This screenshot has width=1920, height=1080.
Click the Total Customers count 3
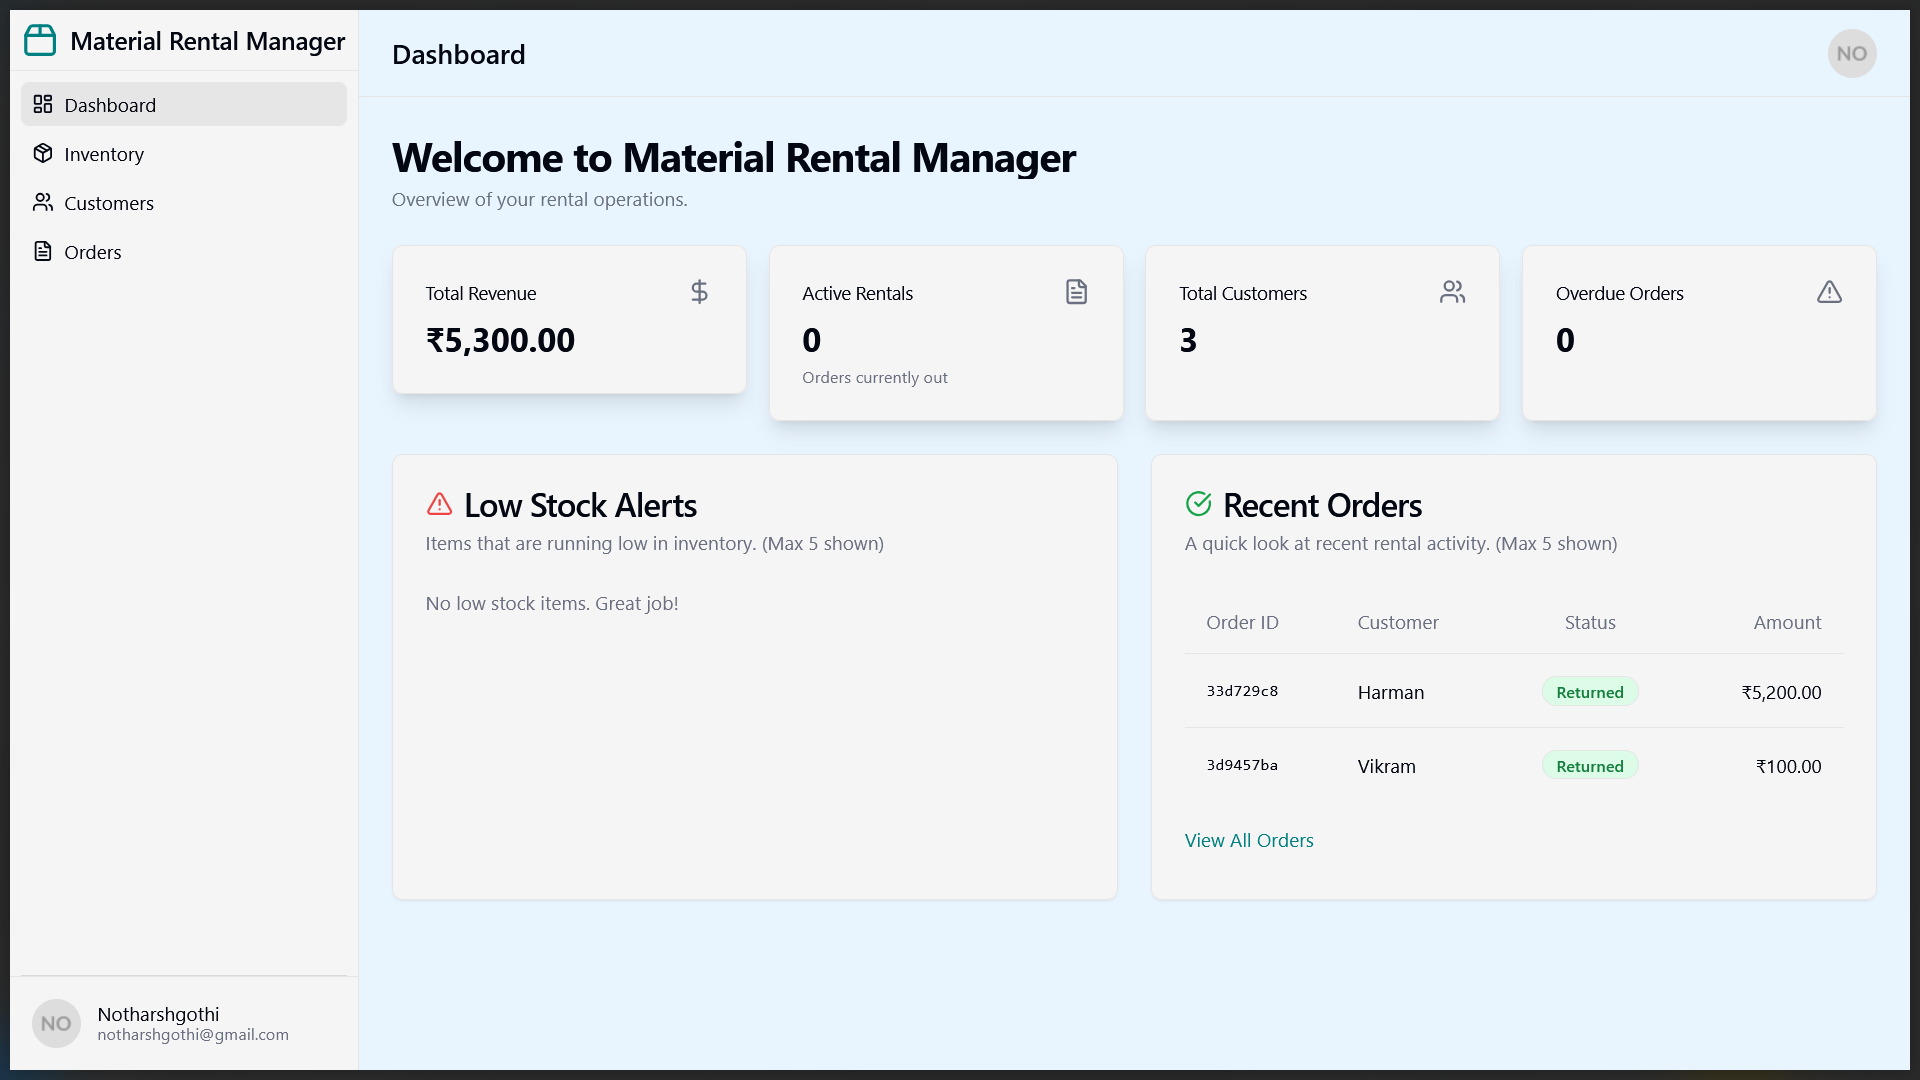[1188, 340]
